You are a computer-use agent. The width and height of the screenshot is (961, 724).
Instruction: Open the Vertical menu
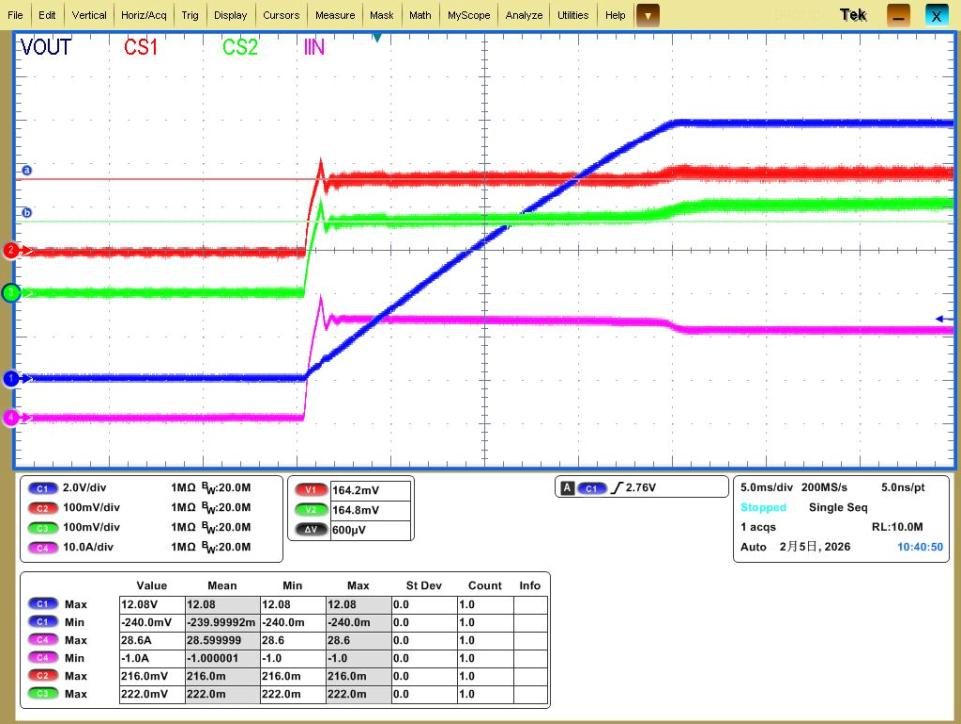coord(89,15)
